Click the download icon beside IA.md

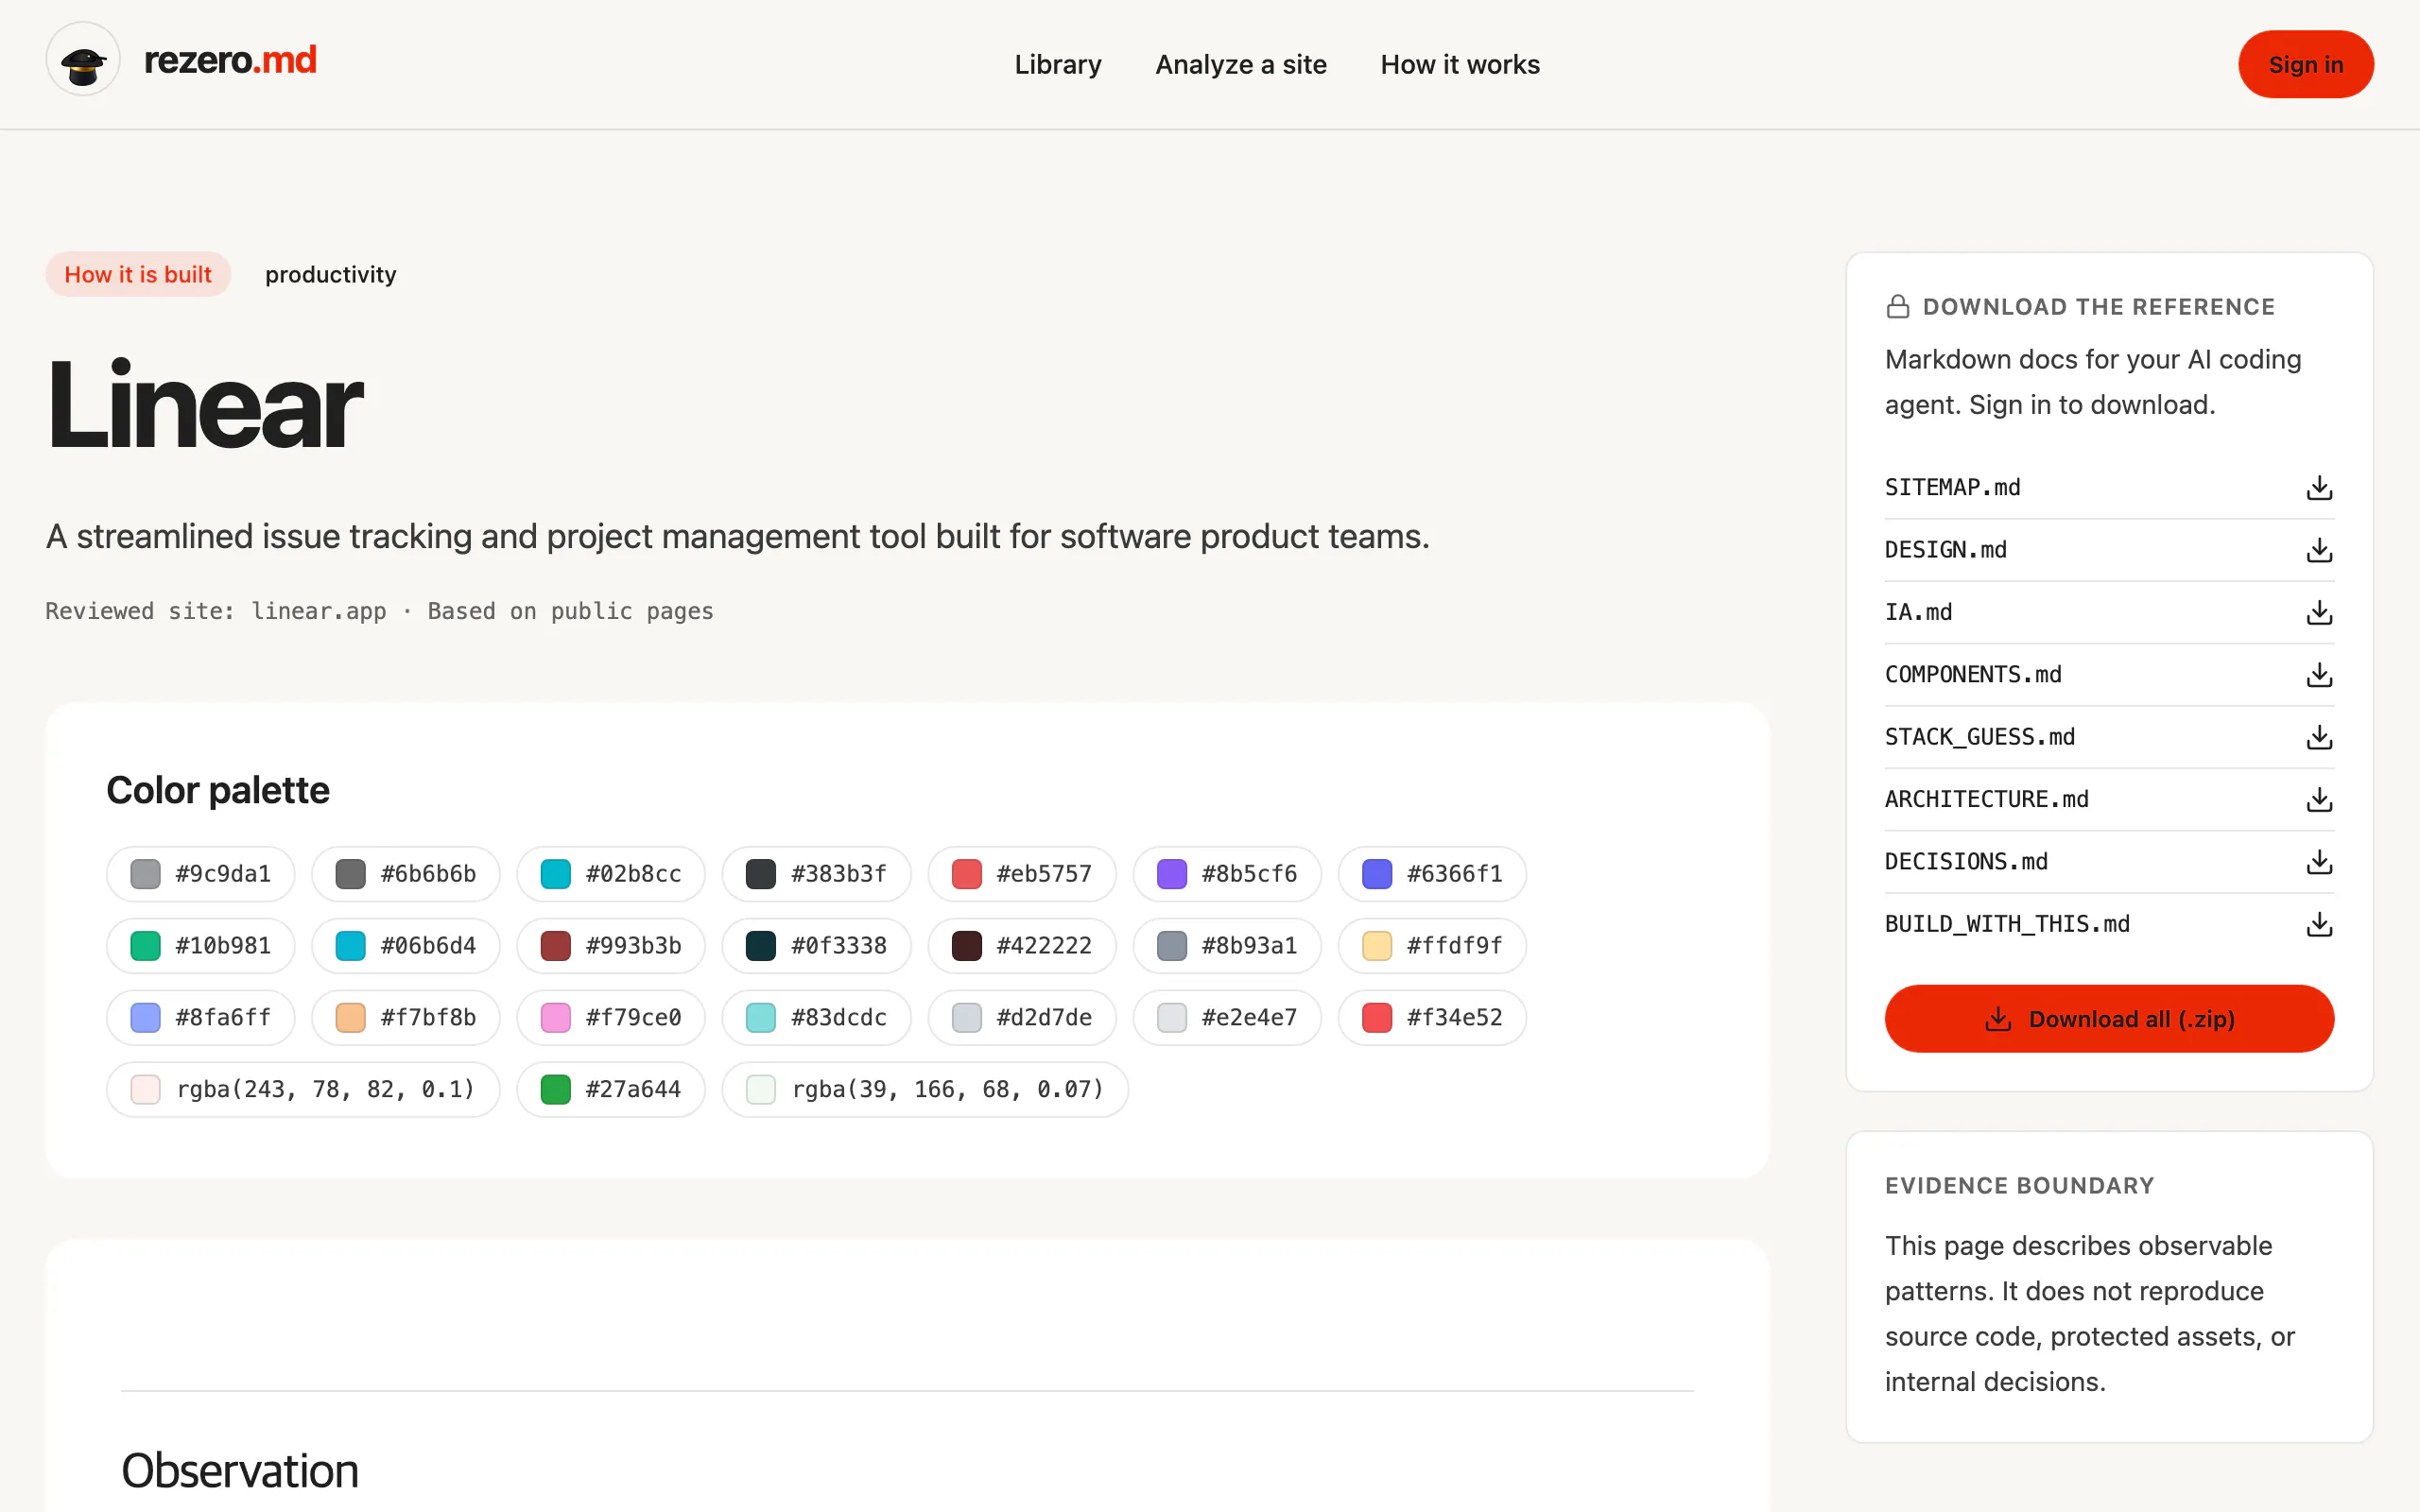click(x=2319, y=613)
